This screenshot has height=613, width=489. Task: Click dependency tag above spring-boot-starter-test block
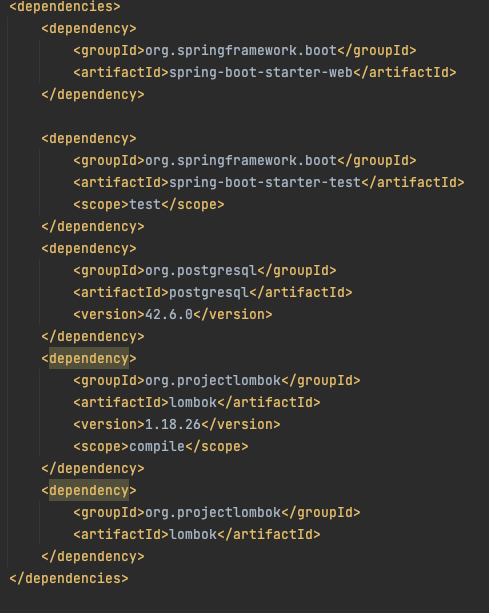pos(89,138)
